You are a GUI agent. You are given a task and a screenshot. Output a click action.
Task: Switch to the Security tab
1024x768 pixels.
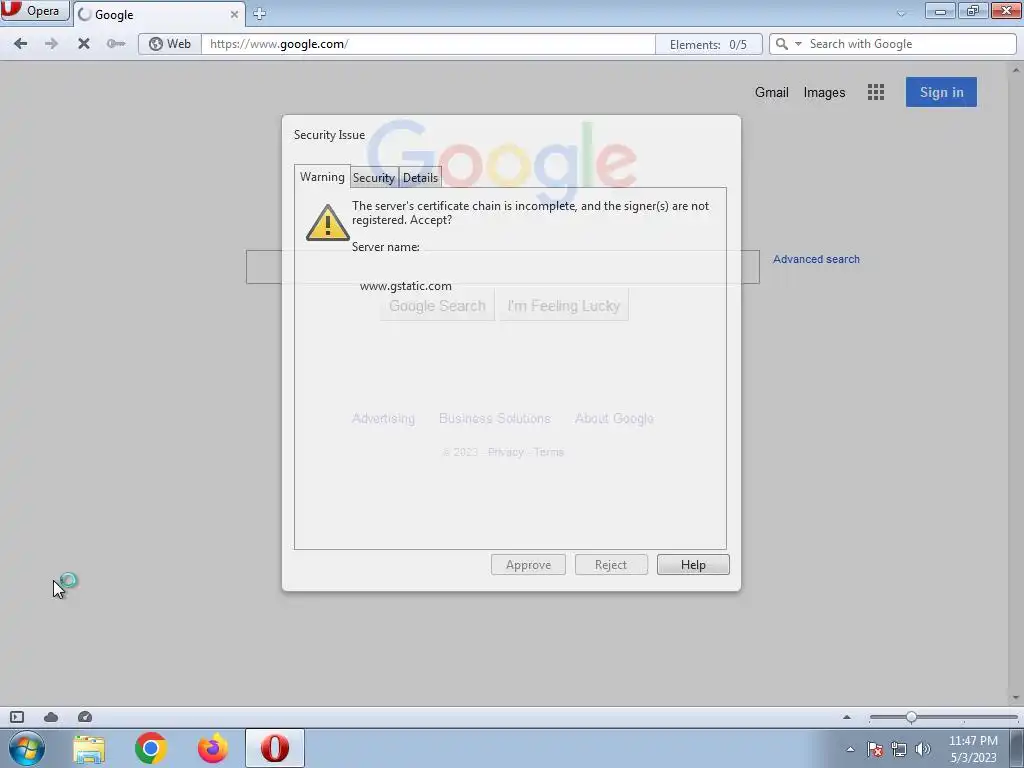click(x=374, y=178)
